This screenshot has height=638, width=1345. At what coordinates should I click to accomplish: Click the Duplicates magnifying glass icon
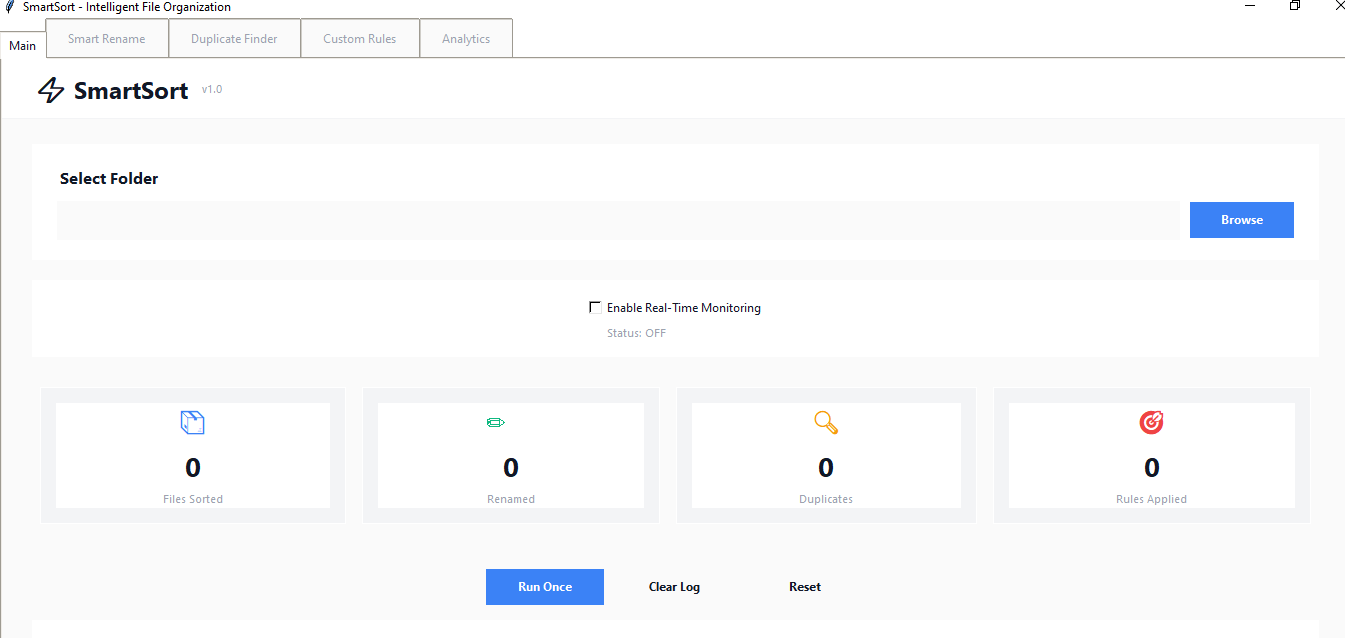[x=826, y=423]
